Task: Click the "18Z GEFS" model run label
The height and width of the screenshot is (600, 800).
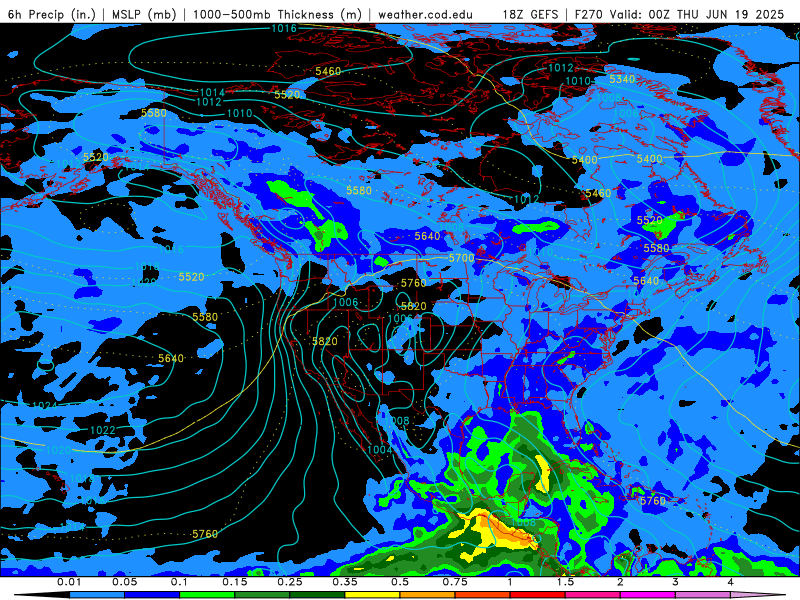Action: (531, 14)
